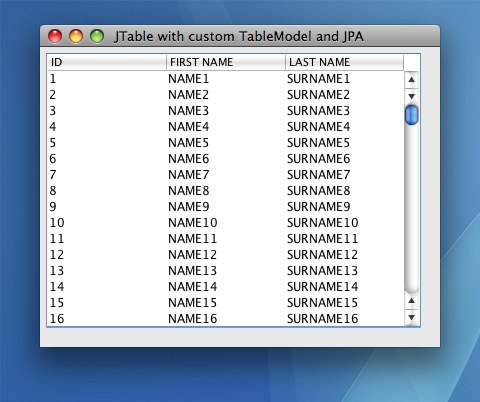Viewport: 480px width, 402px height.
Task: Select ID cell '15'
Action: pos(107,303)
